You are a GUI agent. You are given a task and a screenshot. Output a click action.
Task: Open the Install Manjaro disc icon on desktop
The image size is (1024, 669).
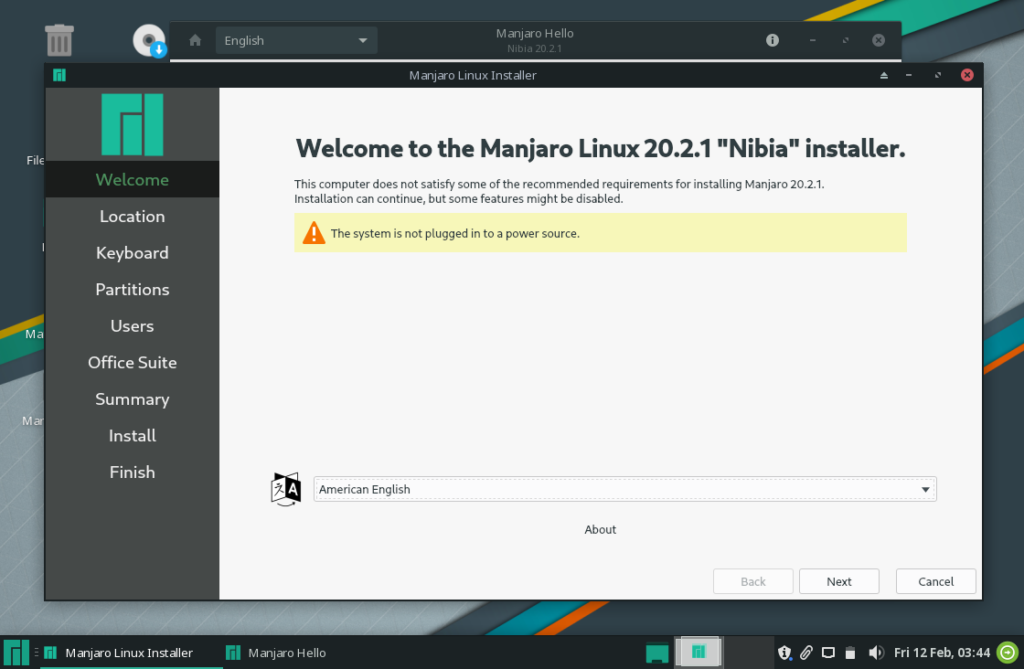point(150,41)
